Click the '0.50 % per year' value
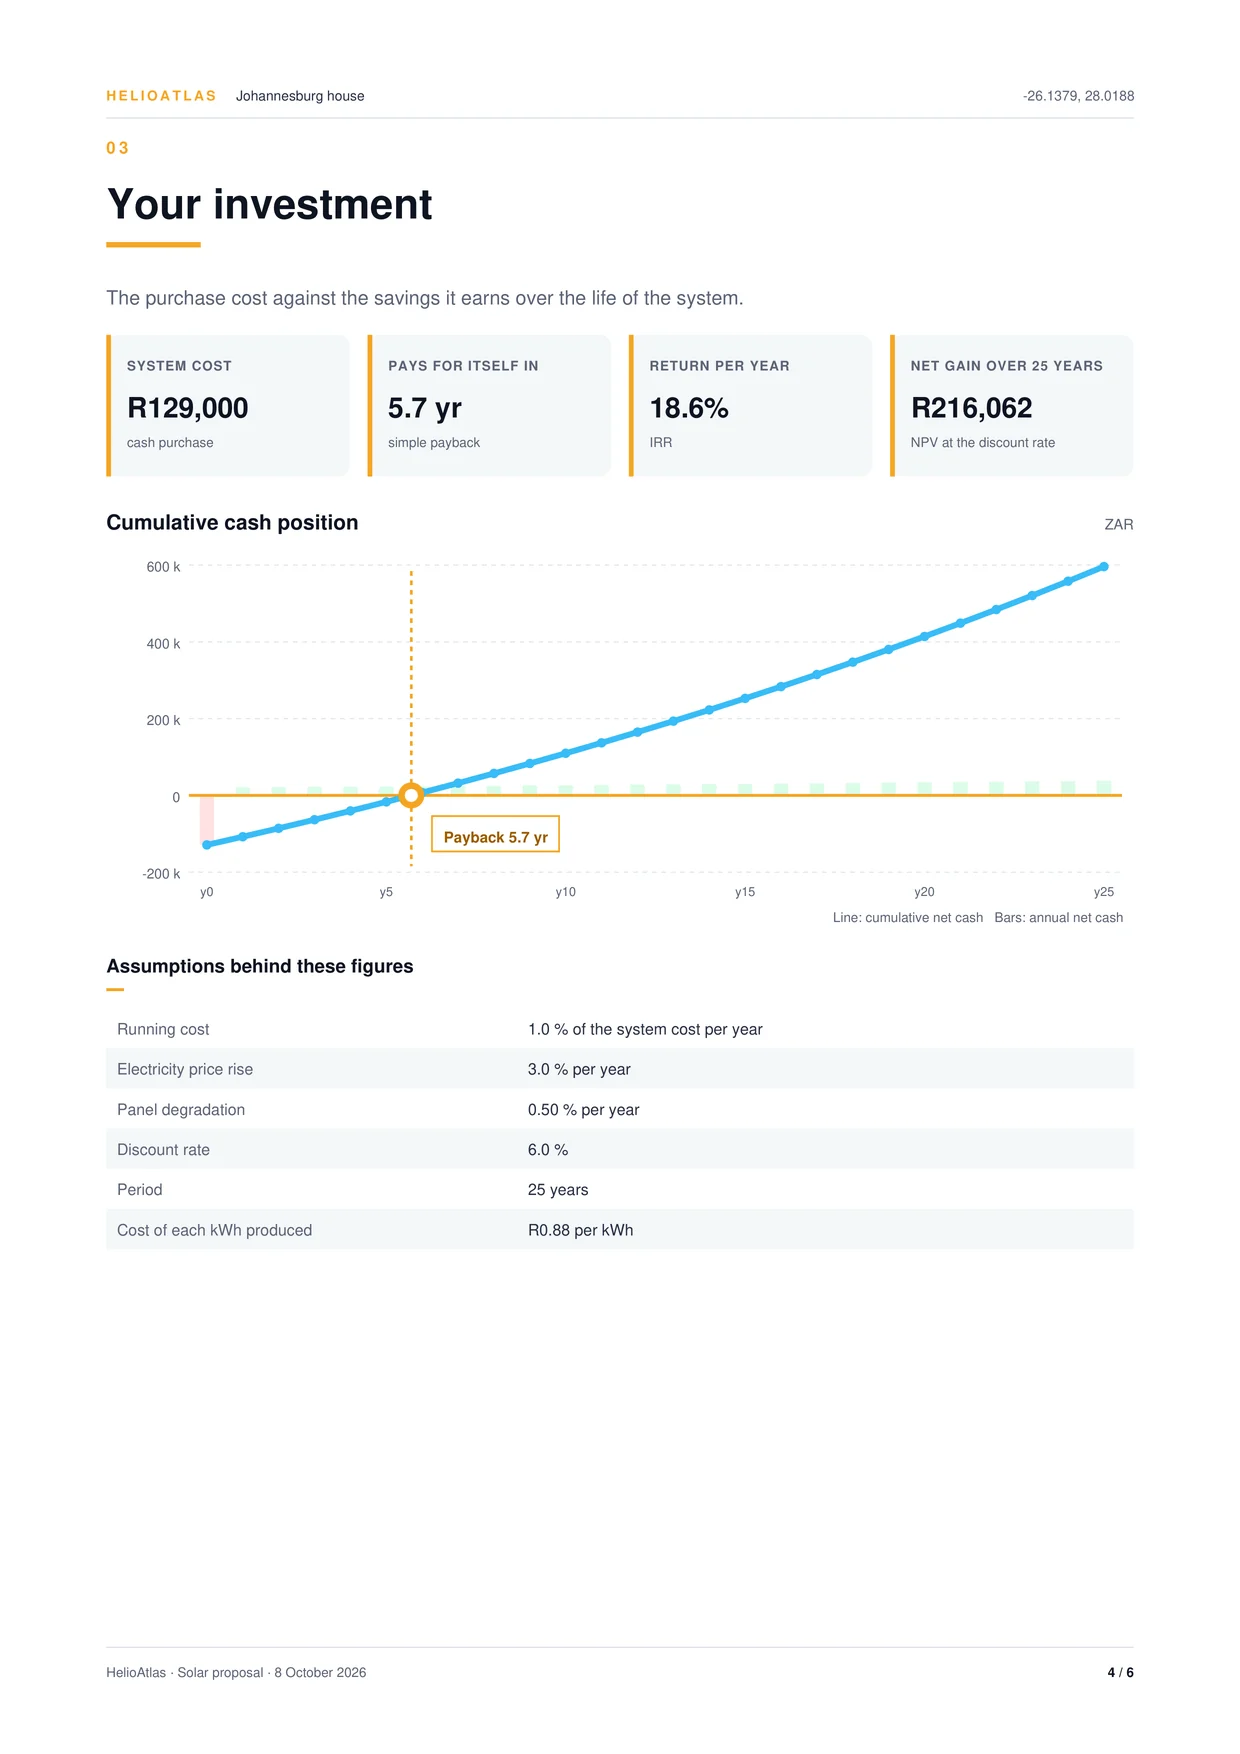Screen dimensions: 1240x1754 [x=584, y=1110]
